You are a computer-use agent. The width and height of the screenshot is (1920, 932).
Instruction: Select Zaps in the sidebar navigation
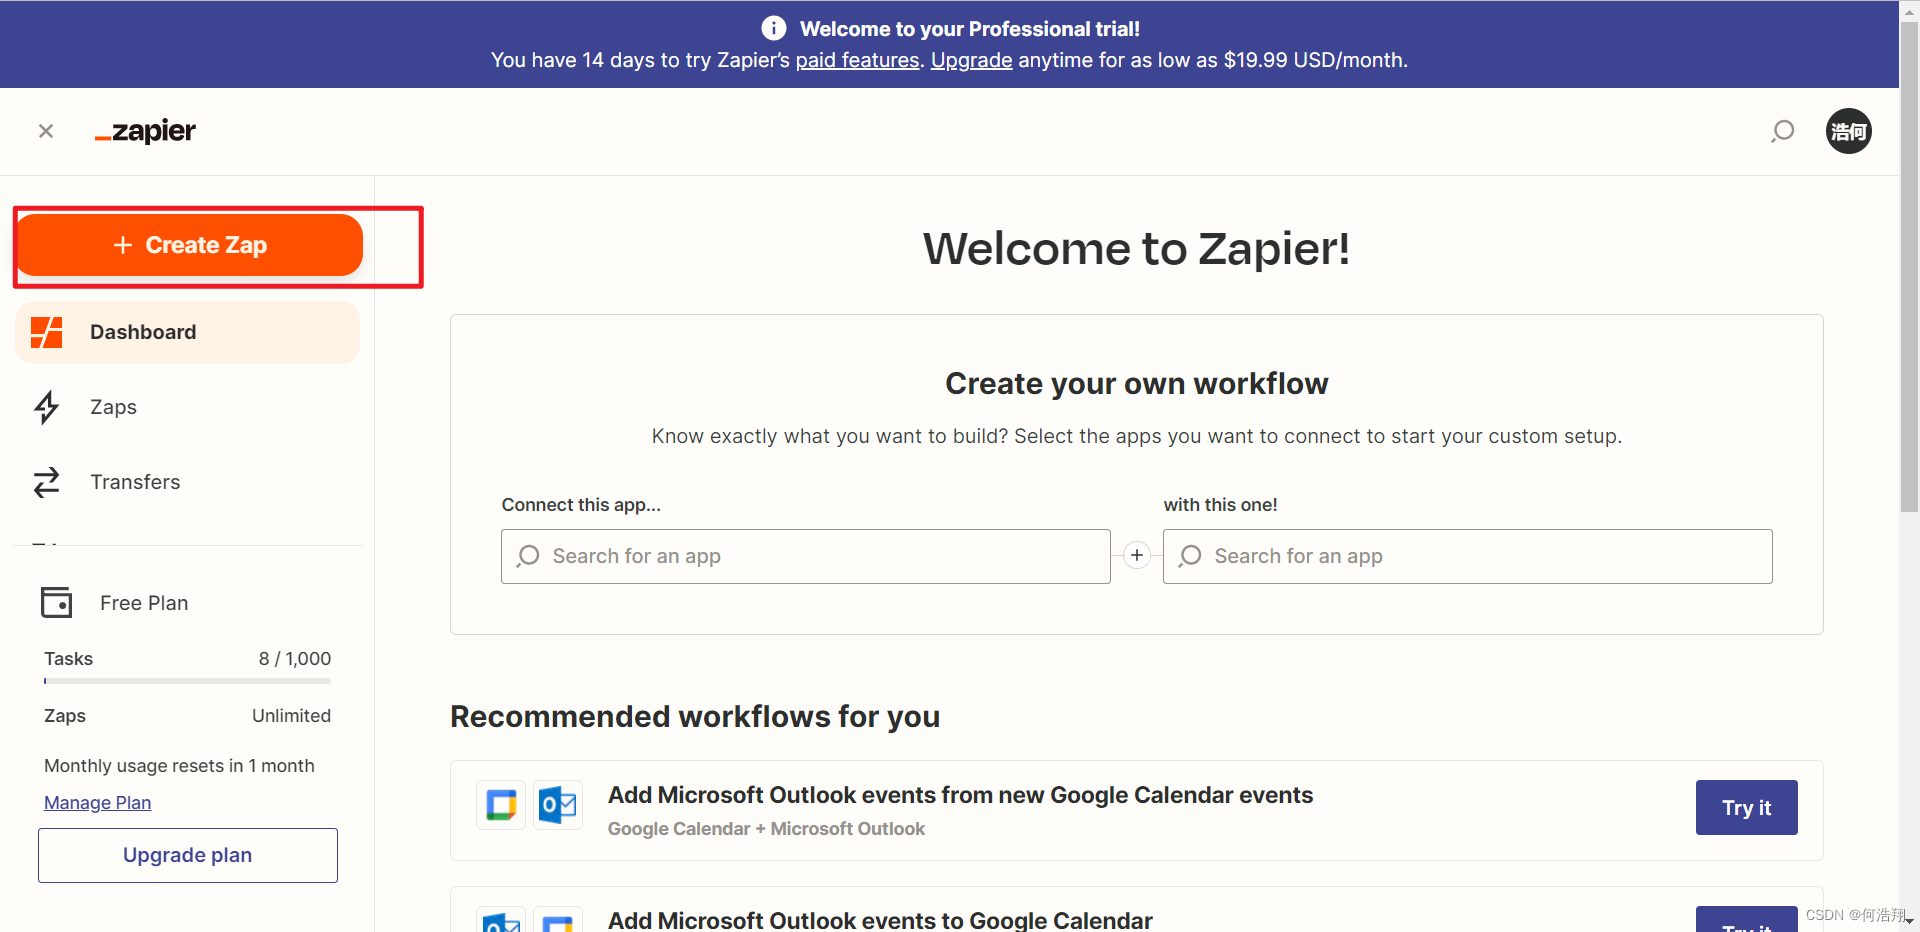point(112,407)
